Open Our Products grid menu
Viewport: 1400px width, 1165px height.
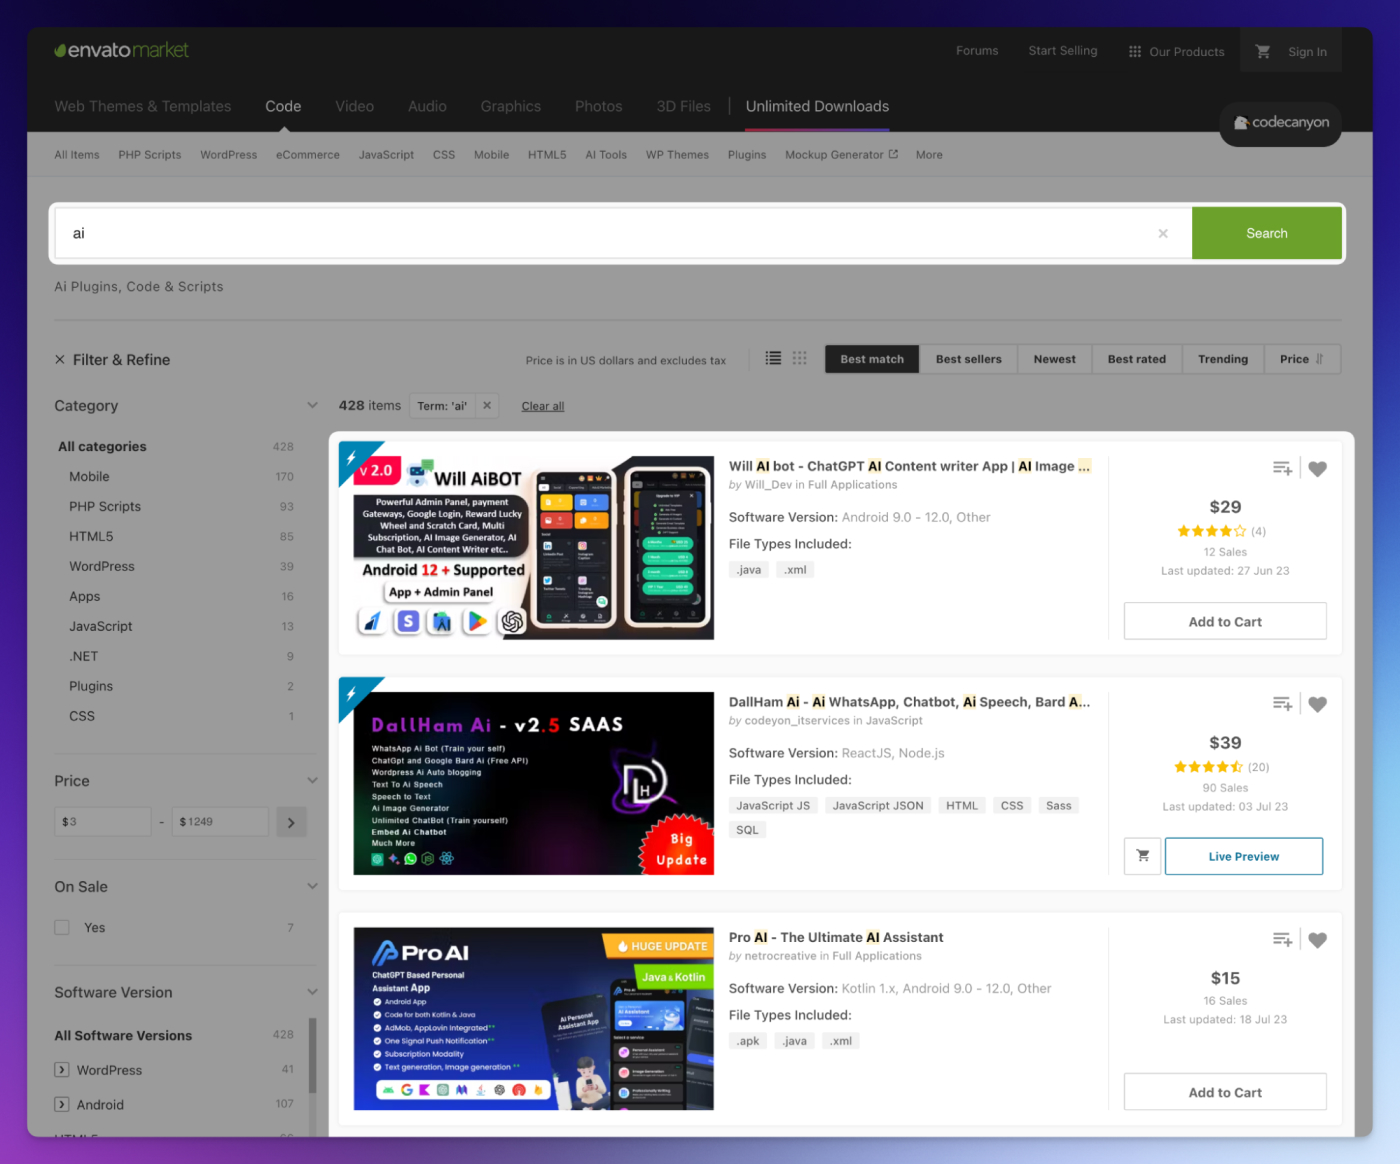pos(1176,51)
